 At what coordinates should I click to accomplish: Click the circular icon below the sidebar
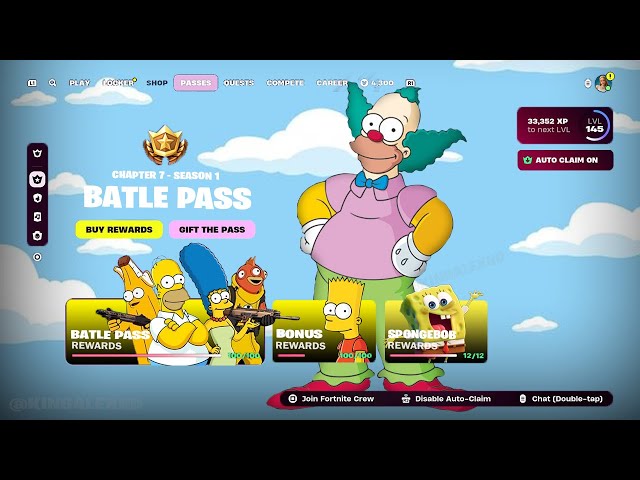(37, 257)
